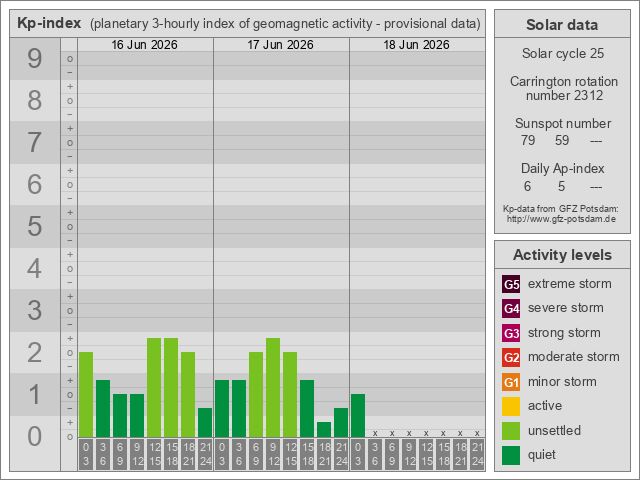Click the 17 Jun 18-21 hour bar
The image size is (640, 480).
click(324, 429)
